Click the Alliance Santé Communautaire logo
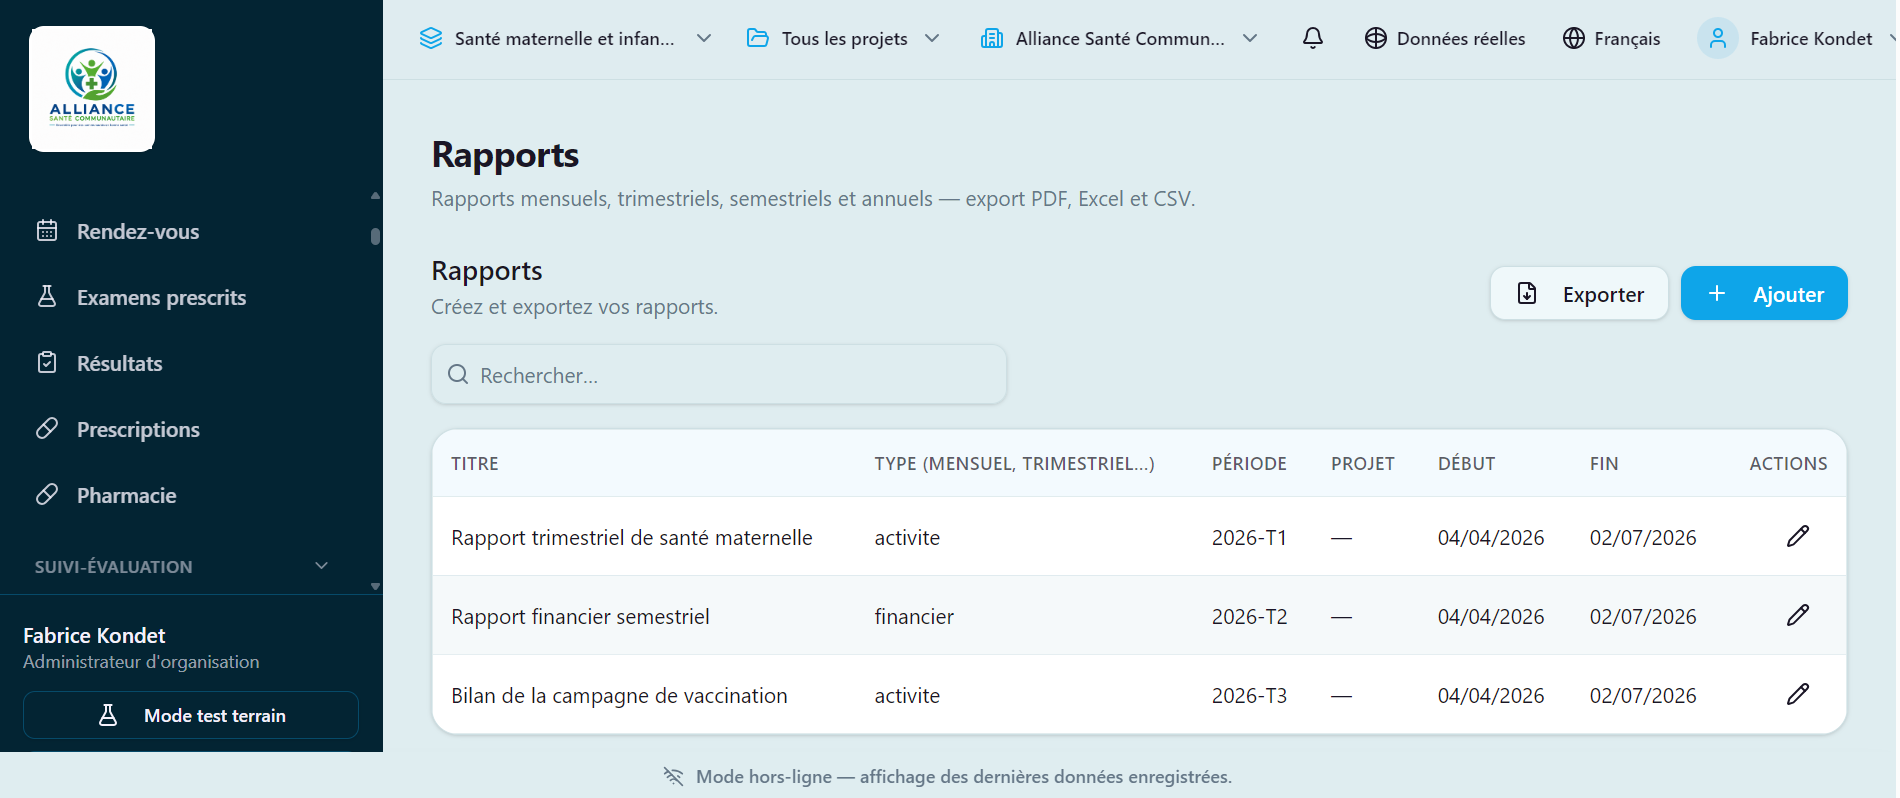 [x=92, y=89]
